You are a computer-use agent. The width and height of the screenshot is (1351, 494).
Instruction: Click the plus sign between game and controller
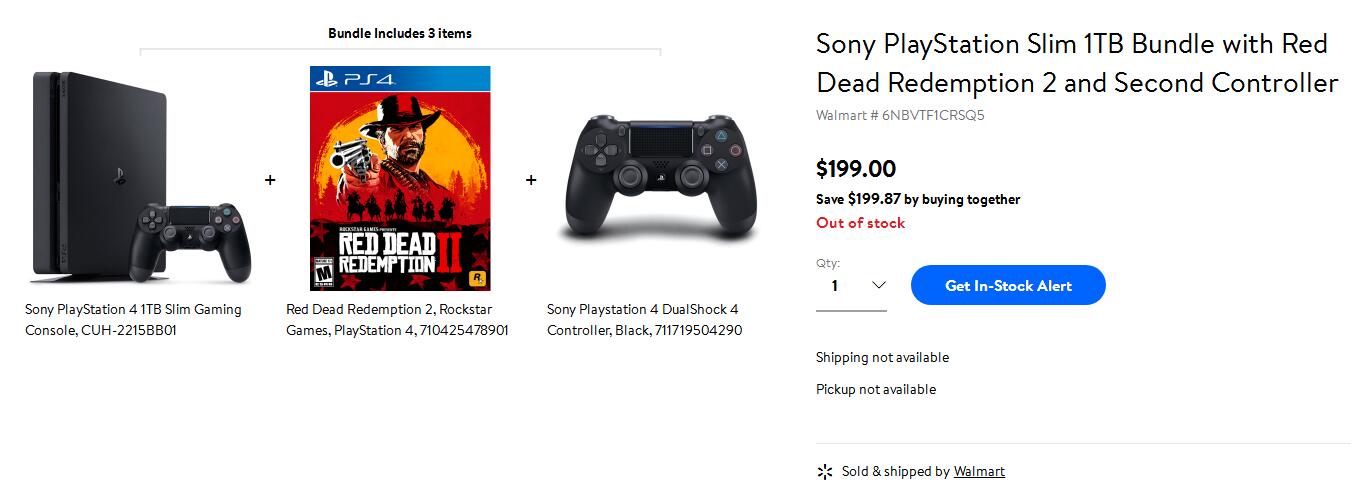[x=531, y=180]
